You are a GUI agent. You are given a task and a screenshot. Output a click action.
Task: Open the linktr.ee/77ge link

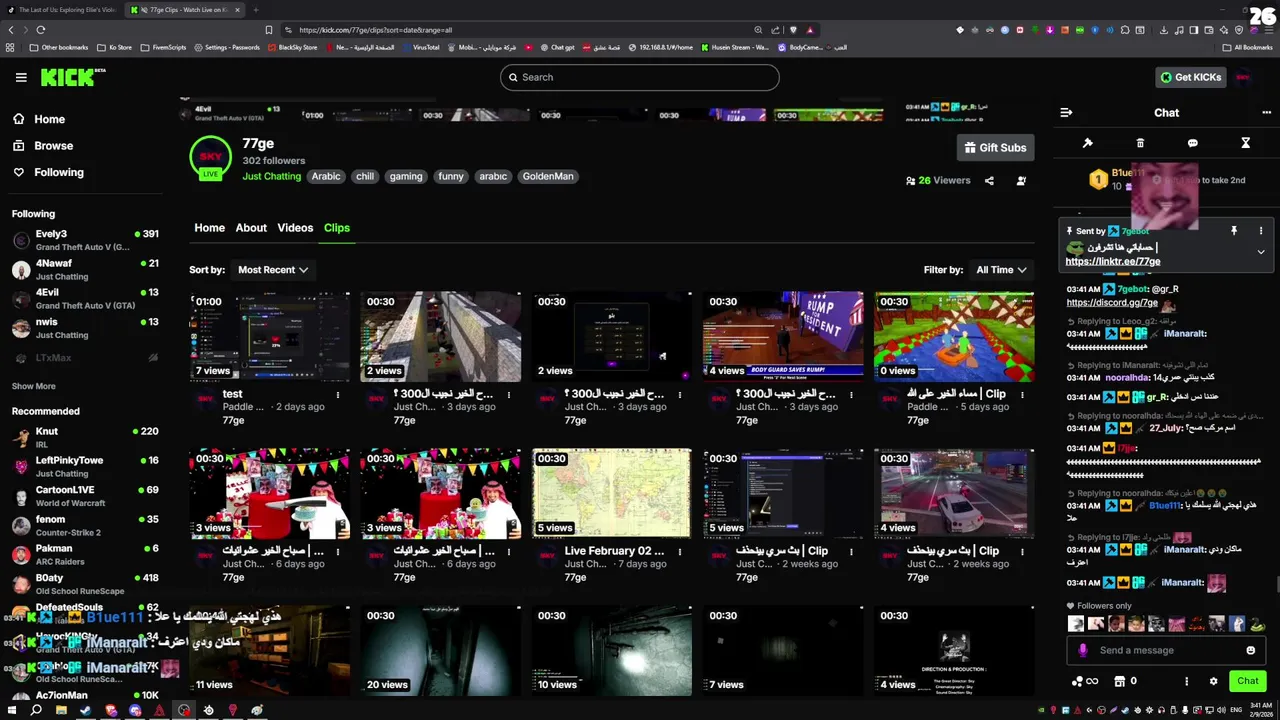[1113, 262]
